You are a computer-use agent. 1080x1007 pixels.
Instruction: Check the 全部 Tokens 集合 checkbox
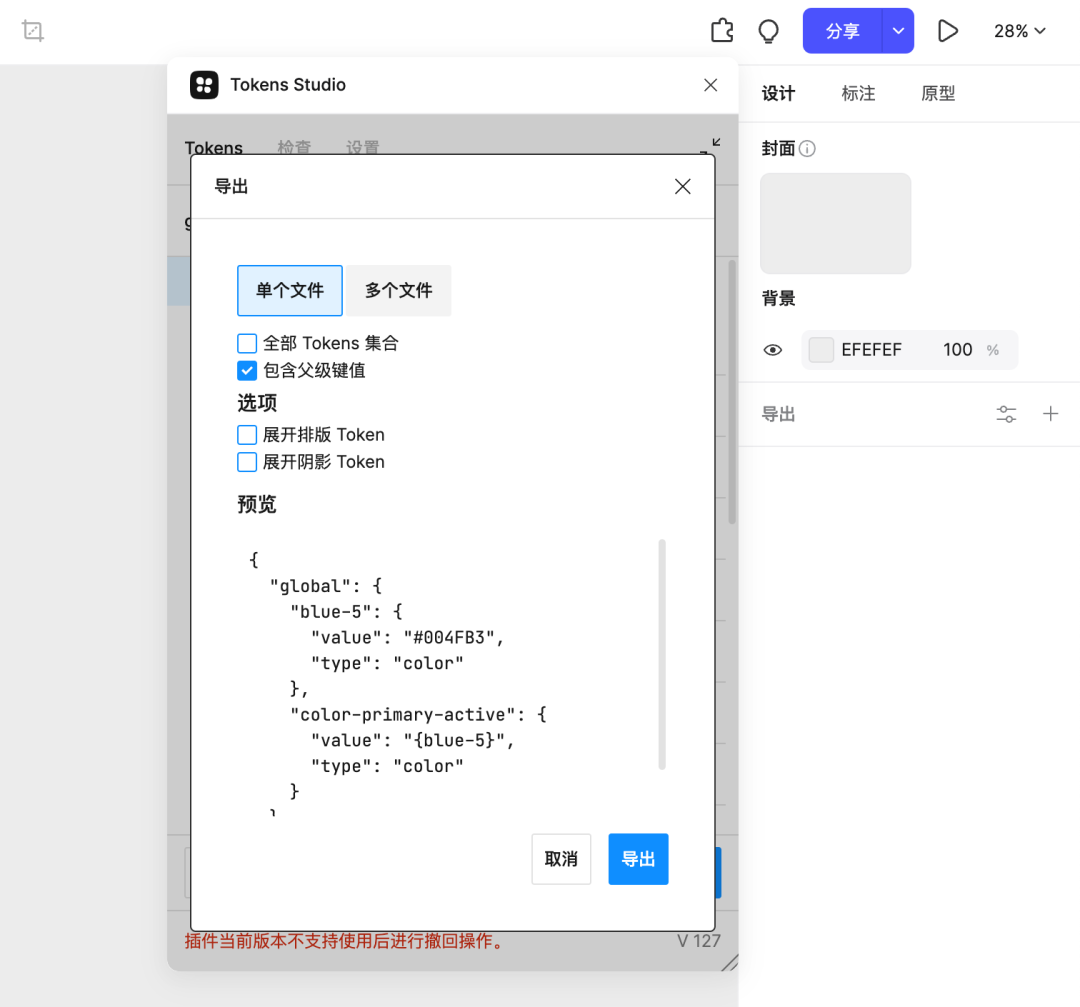(247, 343)
